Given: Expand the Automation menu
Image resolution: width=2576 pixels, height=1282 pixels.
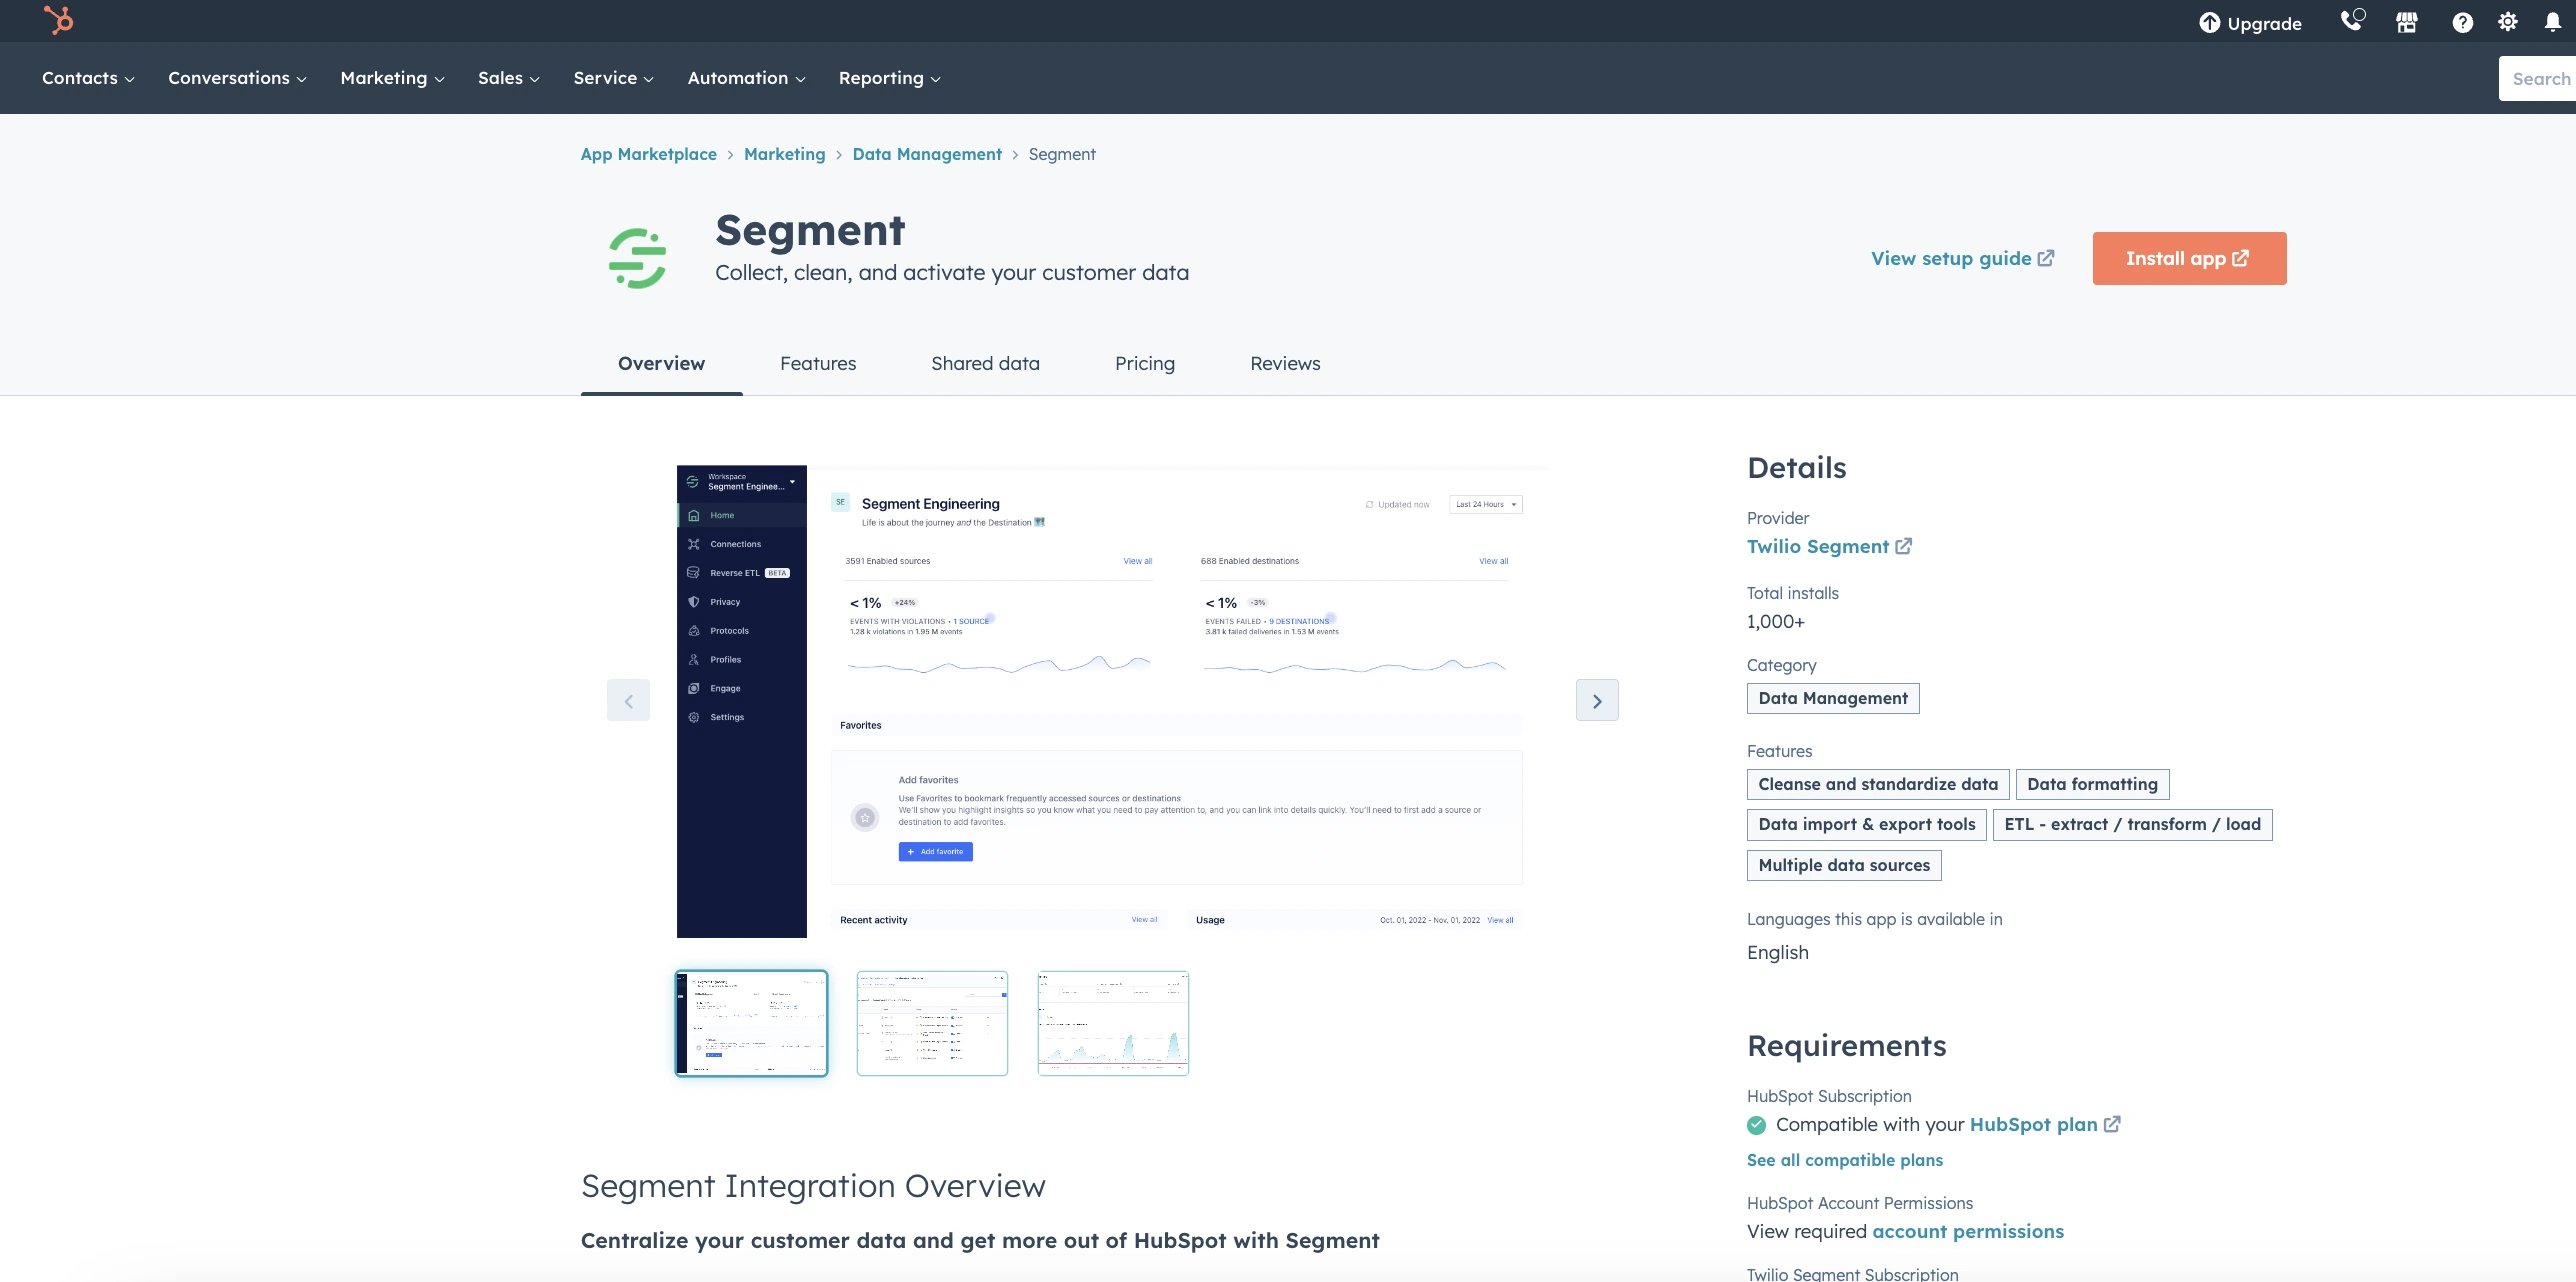Looking at the screenshot, I should point(746,78).
